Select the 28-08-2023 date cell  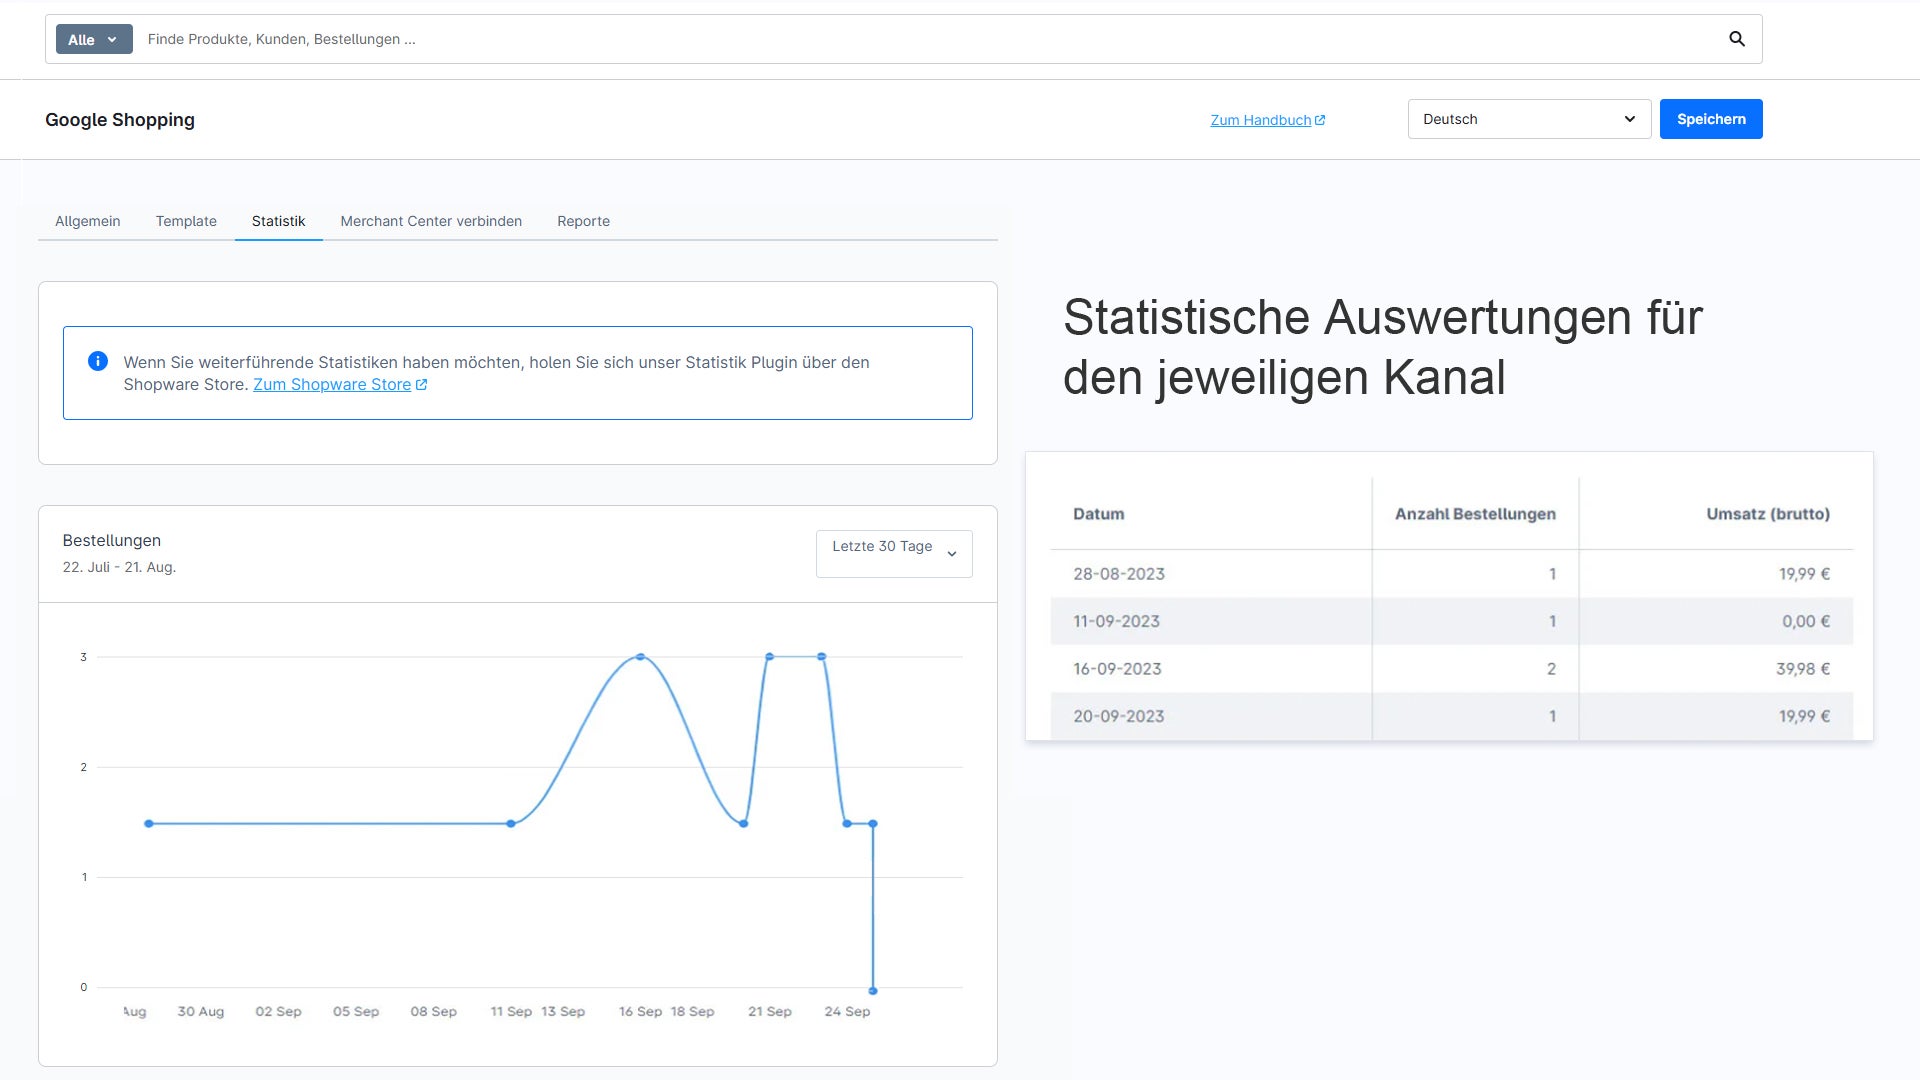(1119, 574)
